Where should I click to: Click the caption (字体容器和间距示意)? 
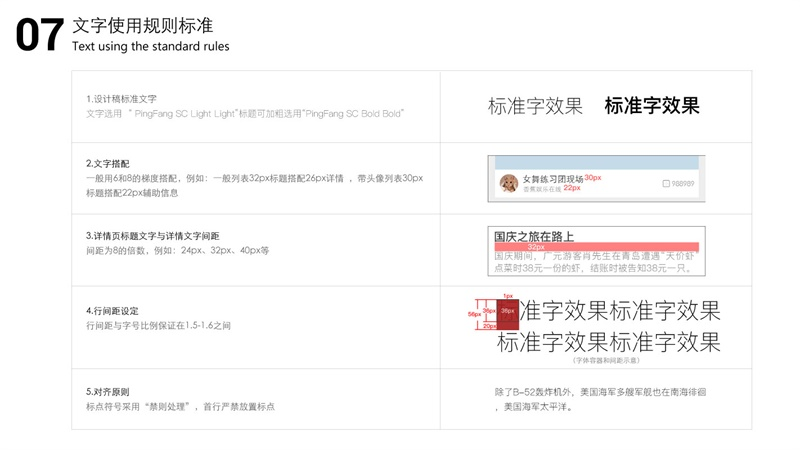coord(606,360)
